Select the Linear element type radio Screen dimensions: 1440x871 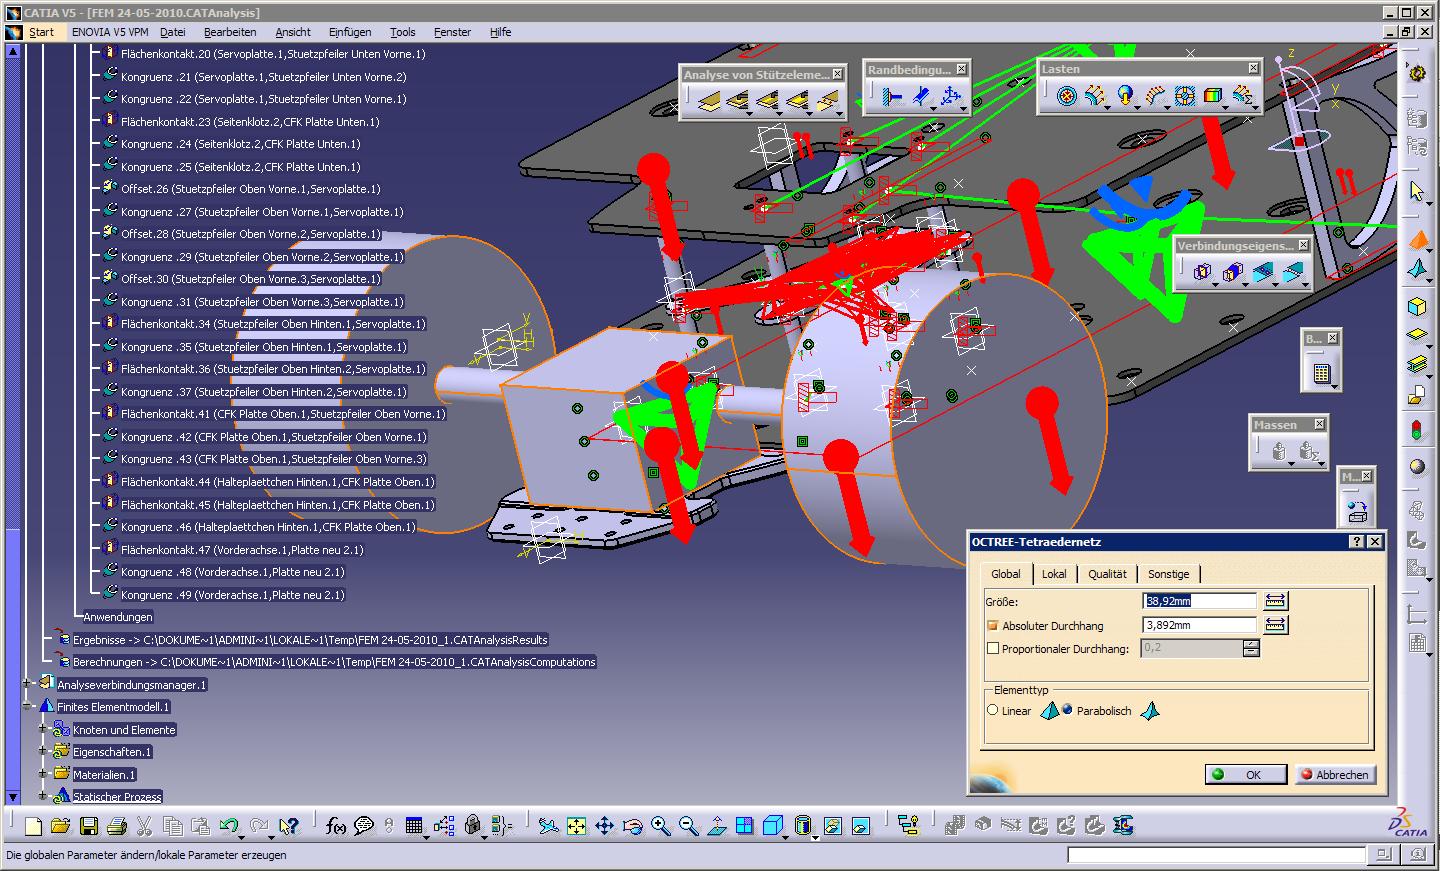coord(992,711)
